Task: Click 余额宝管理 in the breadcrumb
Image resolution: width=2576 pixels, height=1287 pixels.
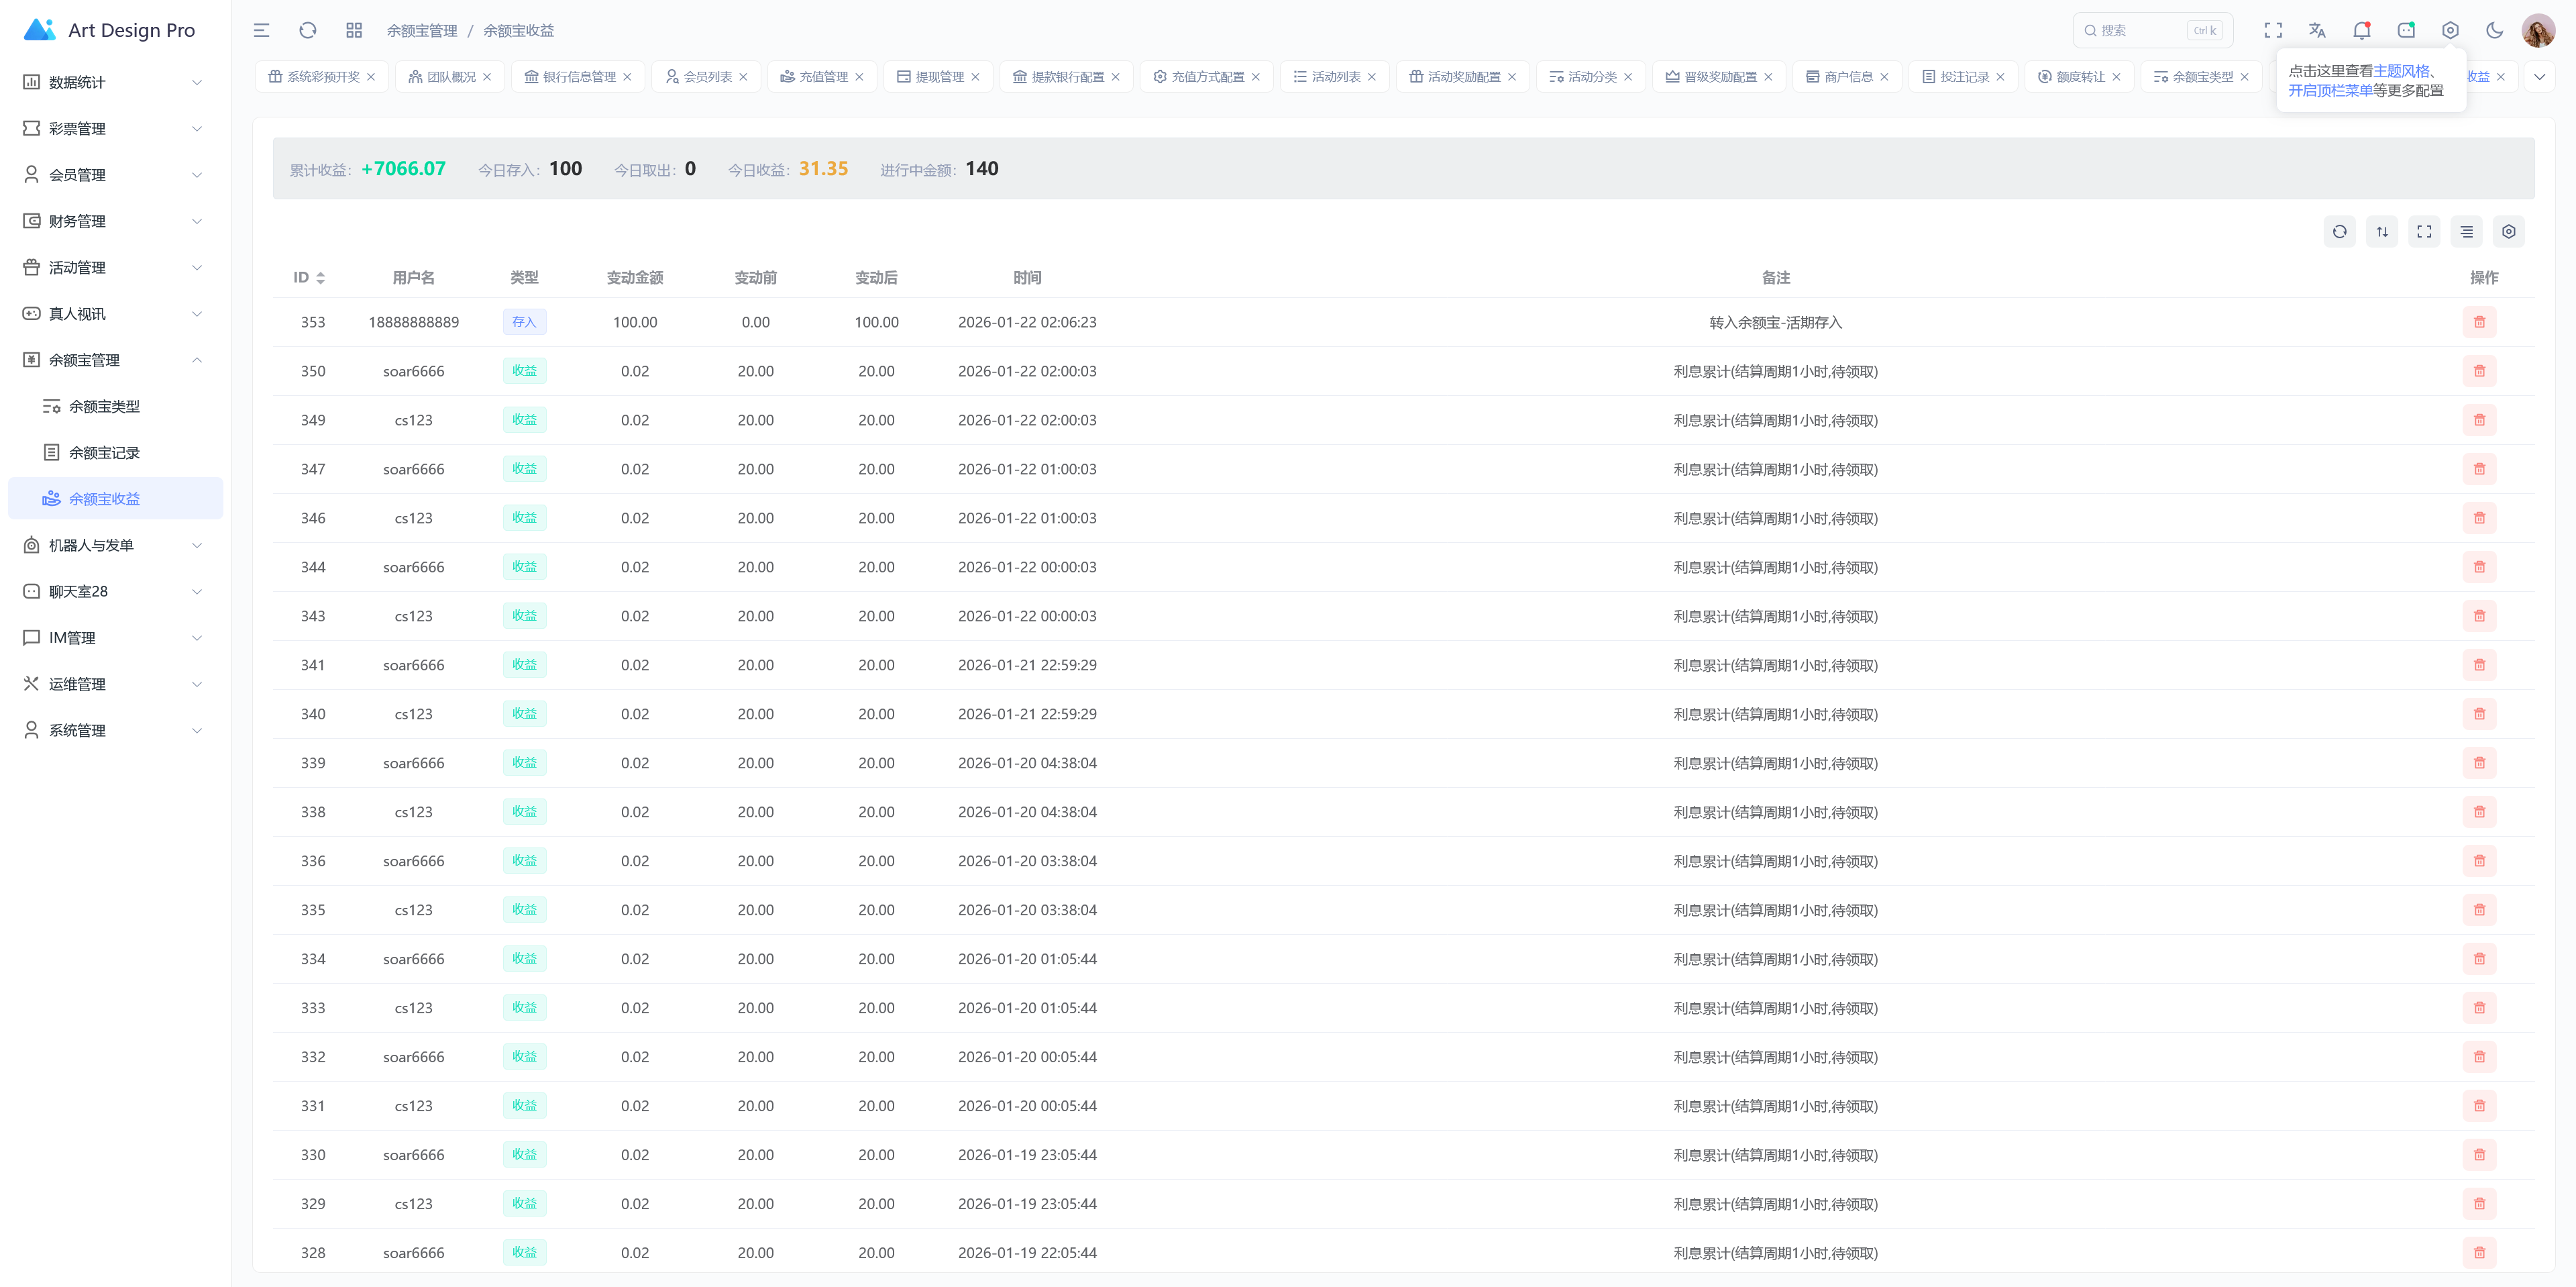Action: tap(421, 31)
